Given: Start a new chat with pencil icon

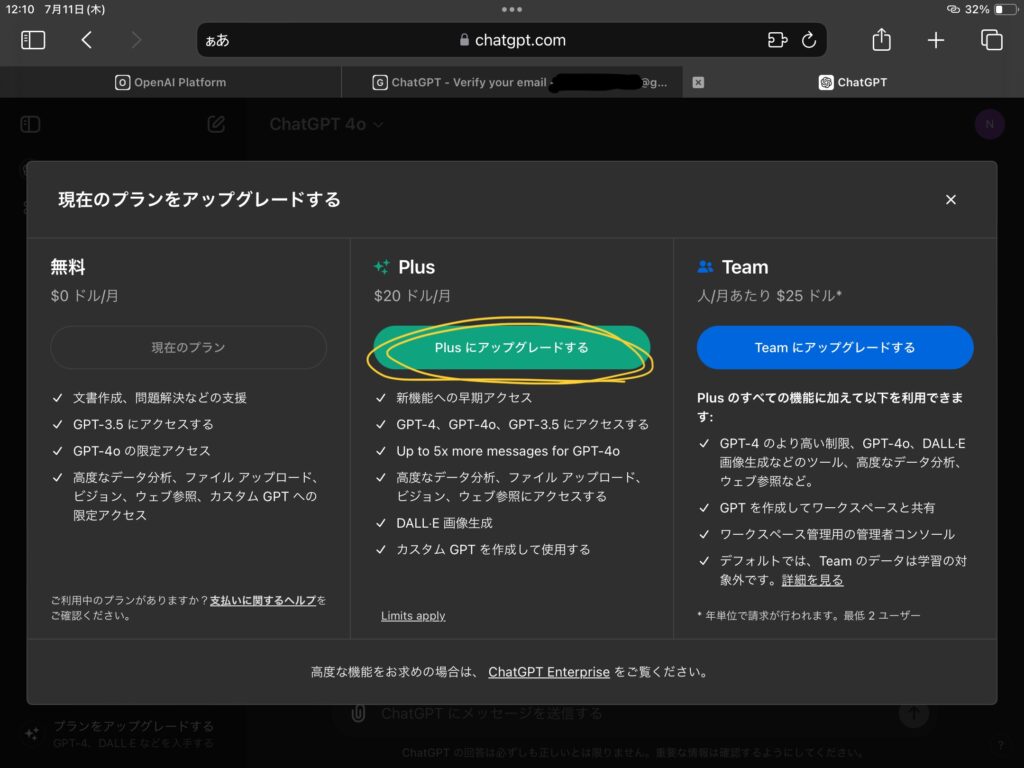Looking at the screenshot, I should coord(216,124).
